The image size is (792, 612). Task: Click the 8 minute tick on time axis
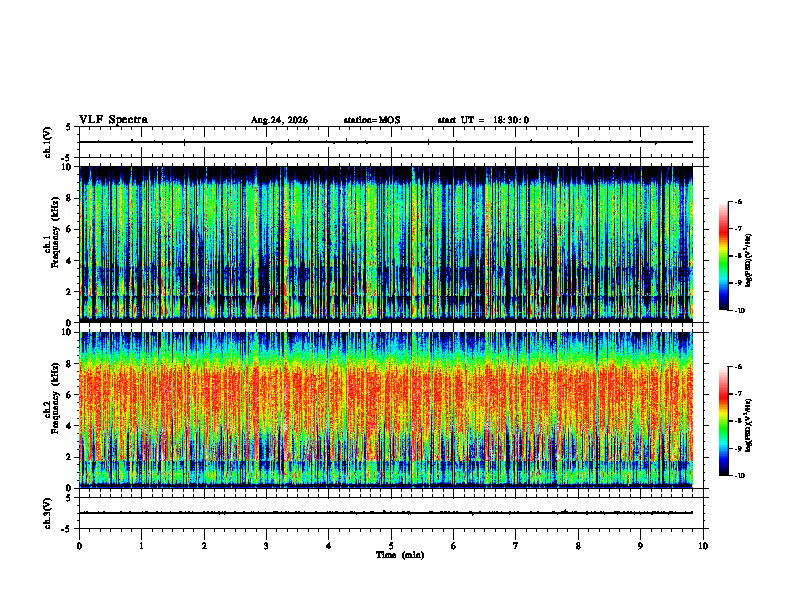[578, 546]
